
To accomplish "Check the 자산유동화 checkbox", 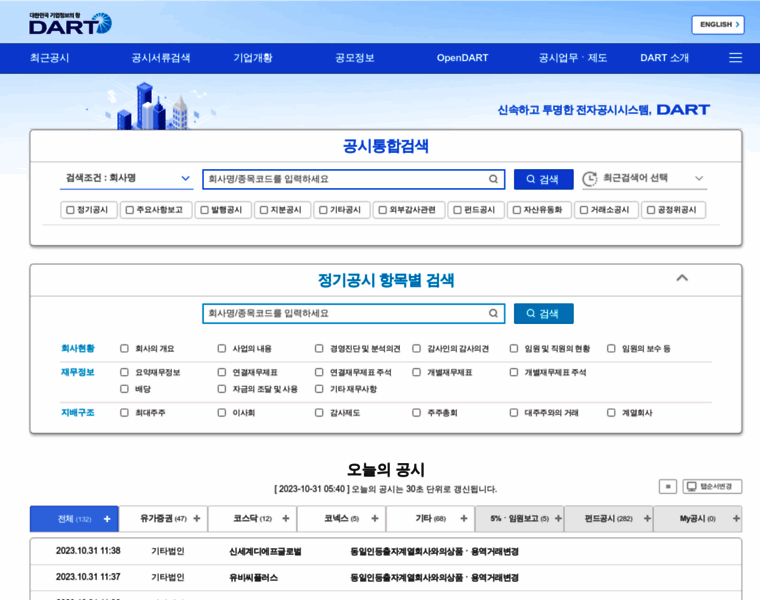I will click(517, 210).
